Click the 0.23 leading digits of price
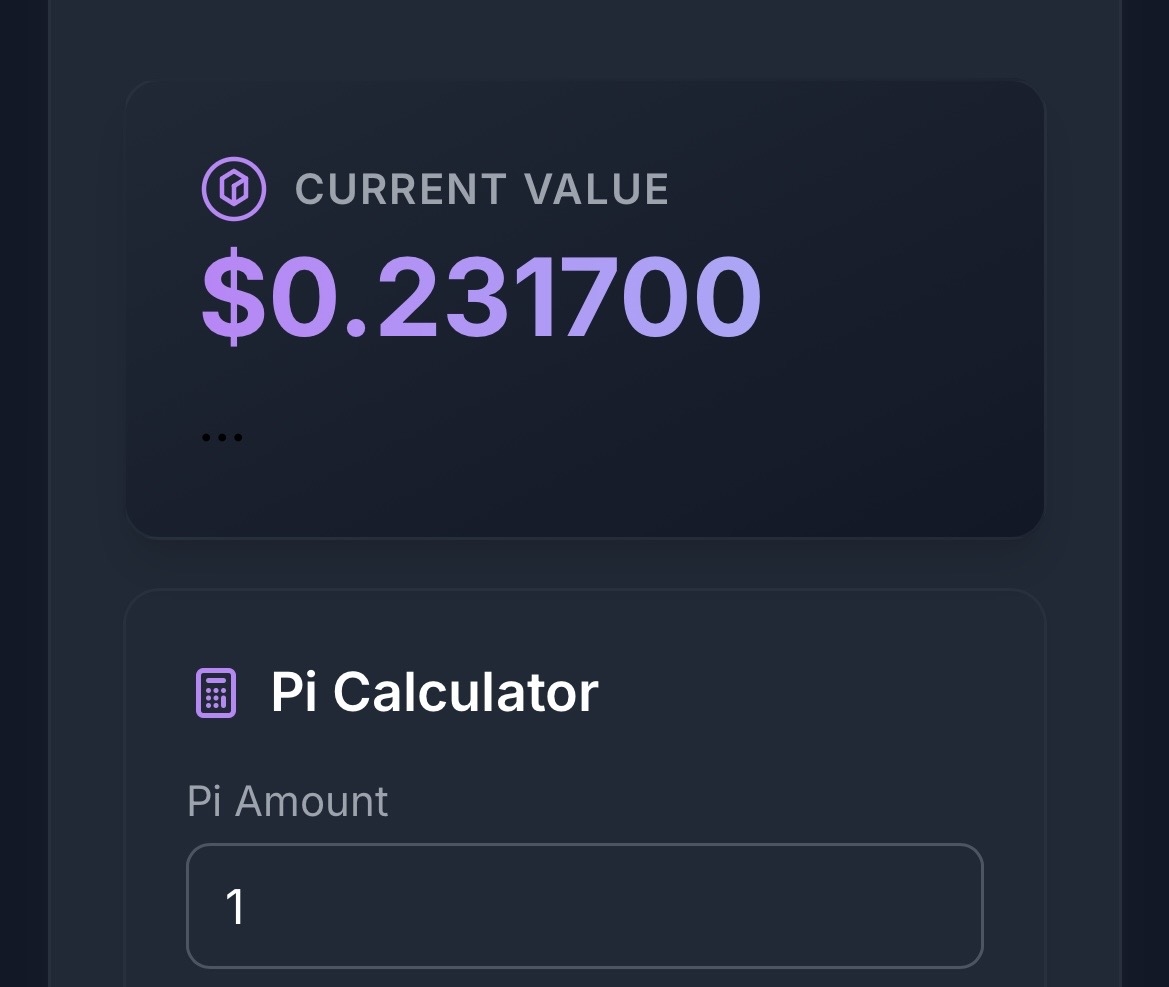The height and width of the screenshot is (987, 1169). coord(370,298)
